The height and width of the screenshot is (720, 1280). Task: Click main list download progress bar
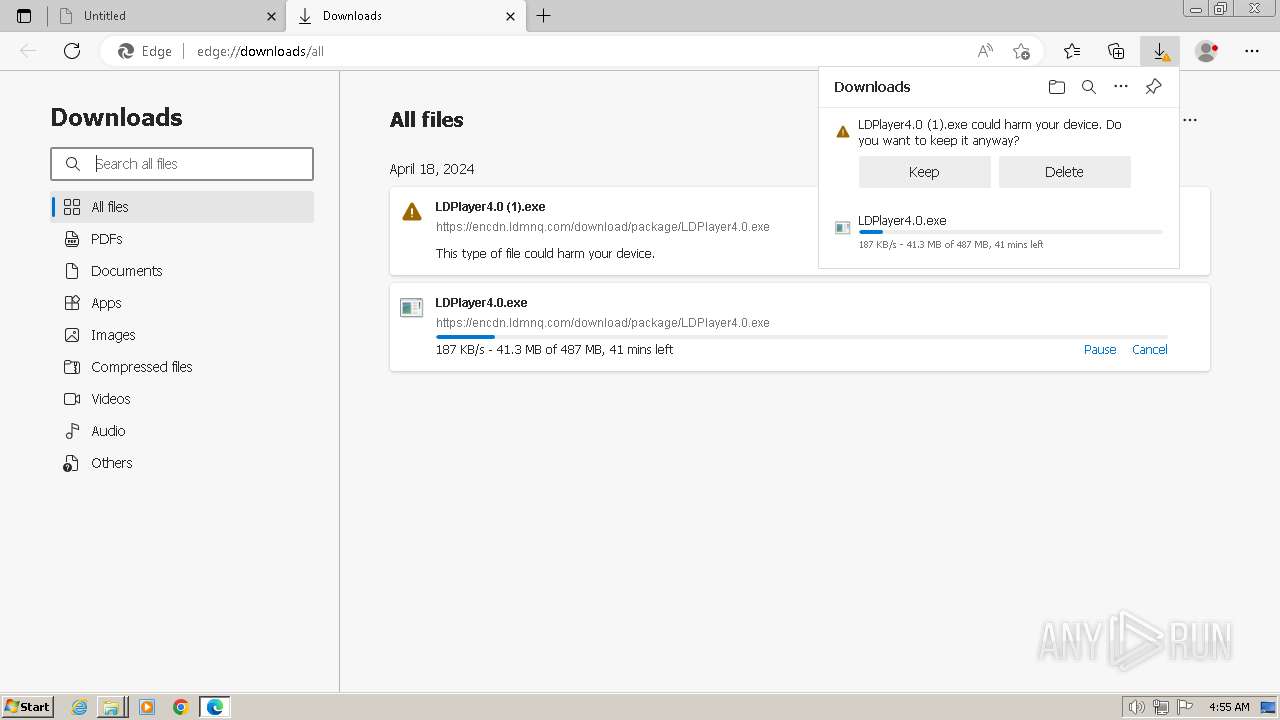pos(802,337)
